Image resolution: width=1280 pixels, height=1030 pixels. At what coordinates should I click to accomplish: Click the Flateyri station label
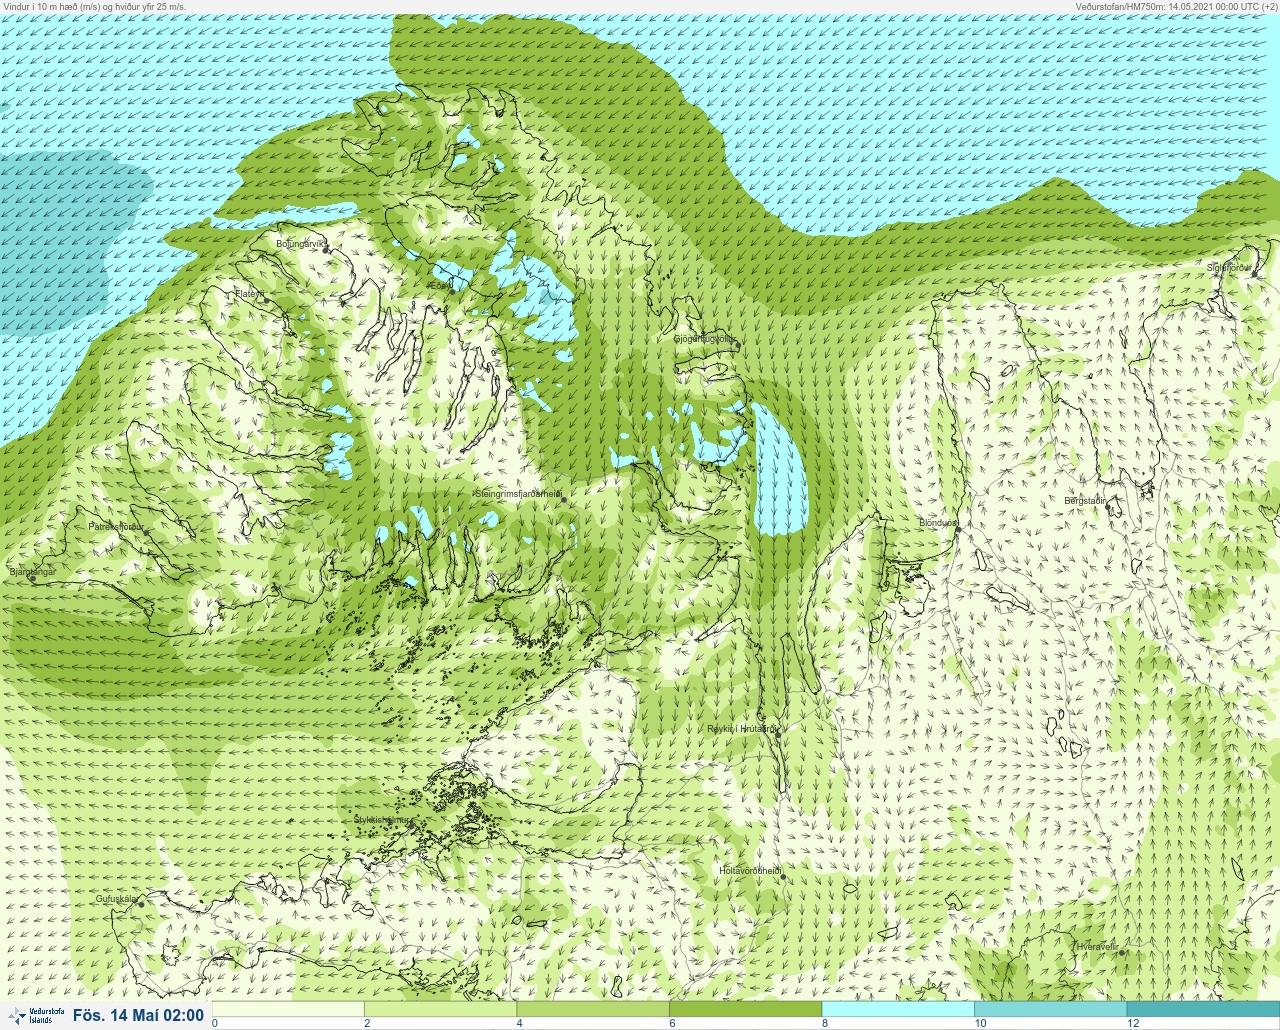(249, 294)
